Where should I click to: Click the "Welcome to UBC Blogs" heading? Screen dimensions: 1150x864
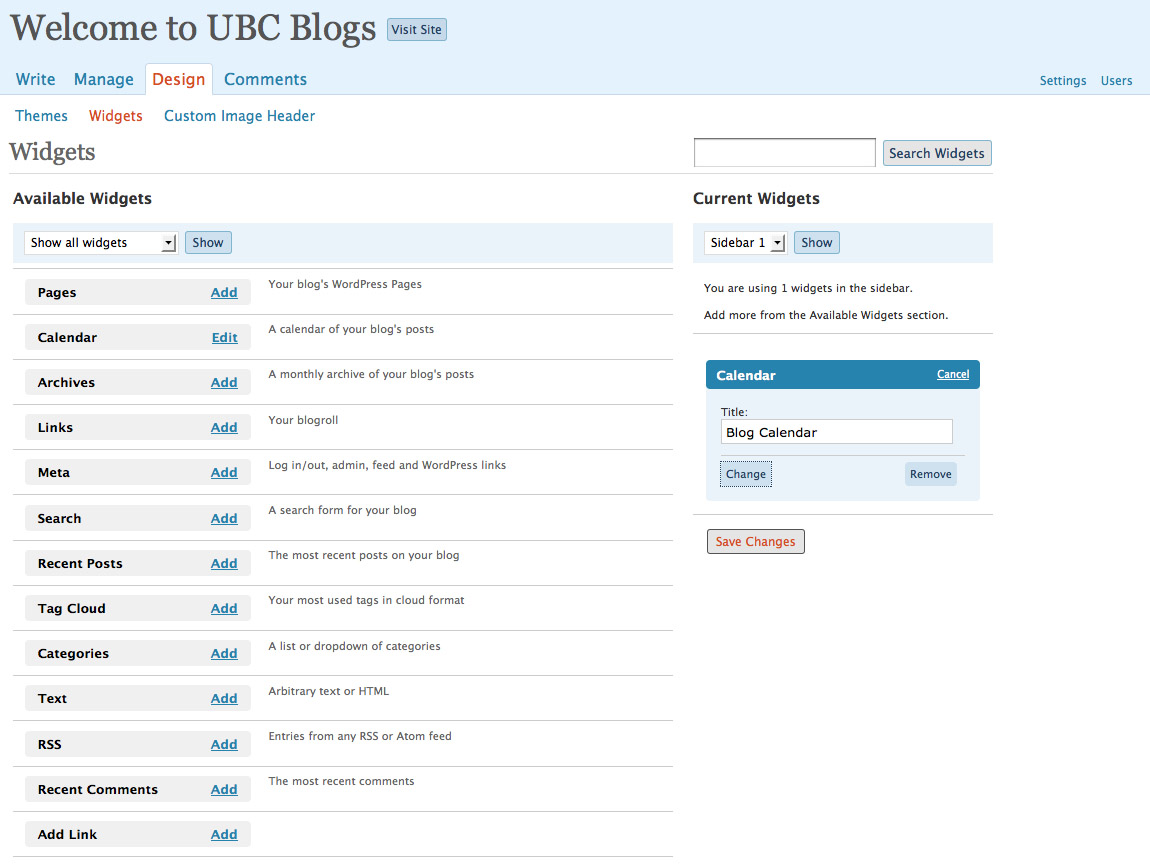pyautogui.click(x=193, y=28)
